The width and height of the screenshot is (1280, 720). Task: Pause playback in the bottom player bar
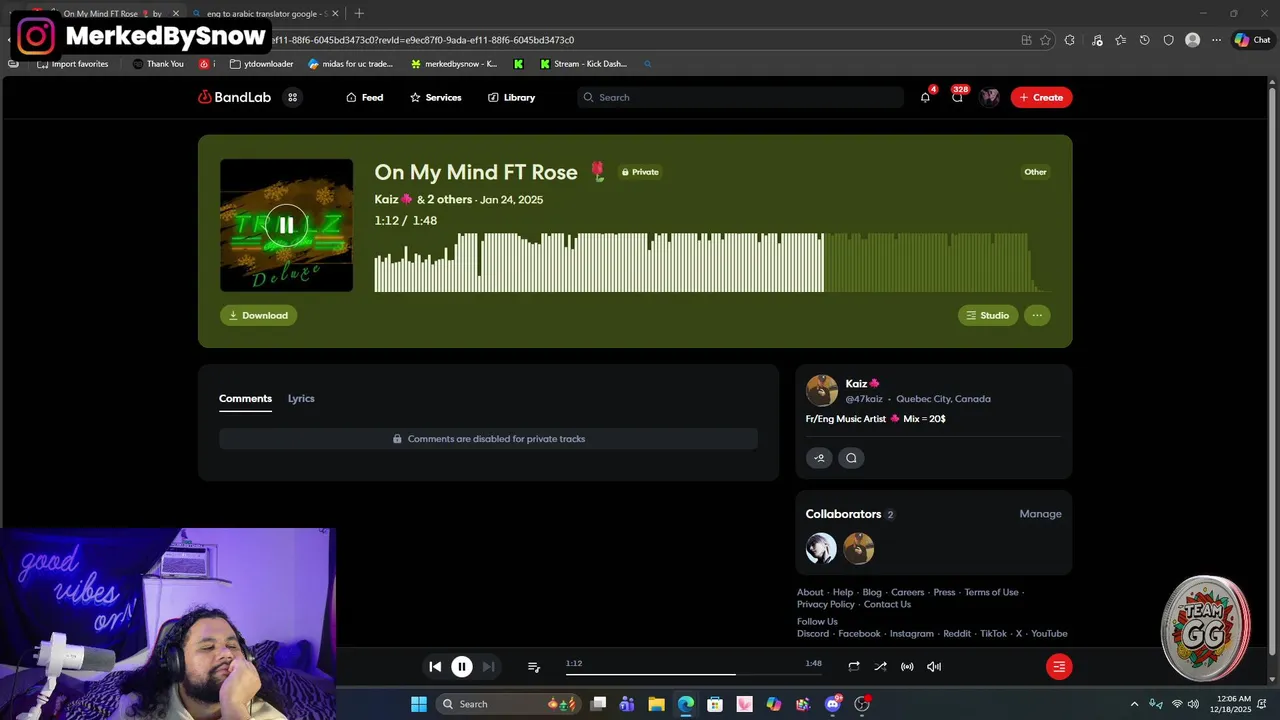462,667
